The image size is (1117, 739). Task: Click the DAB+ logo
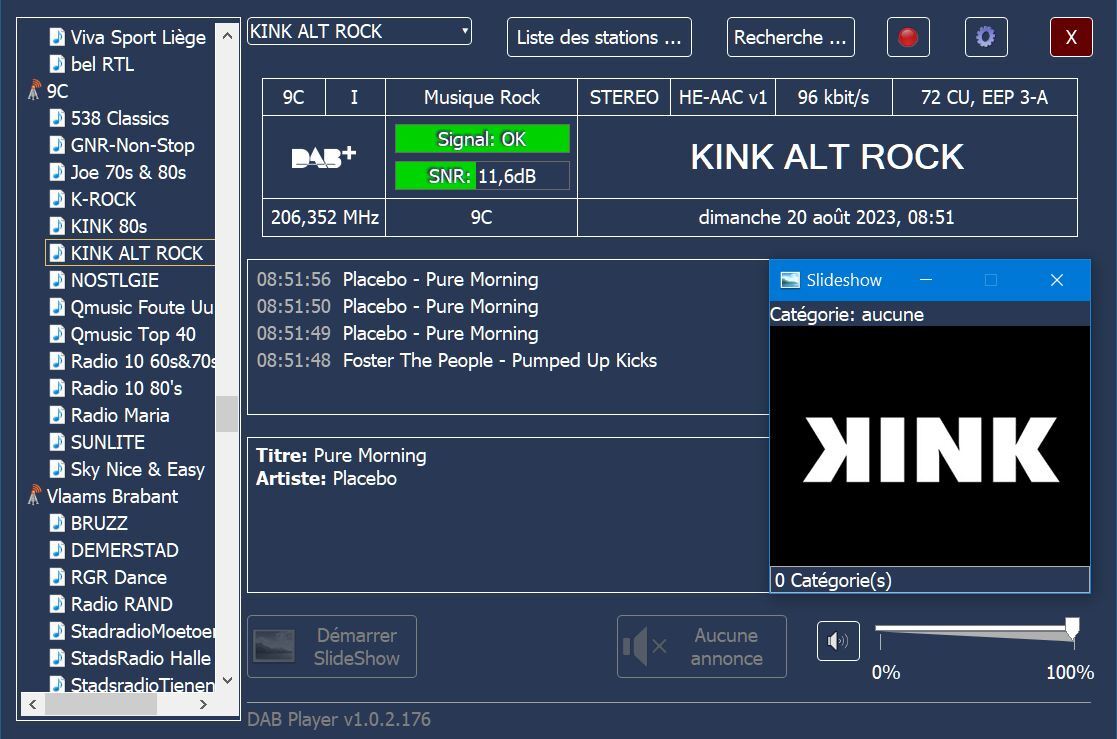323,157
